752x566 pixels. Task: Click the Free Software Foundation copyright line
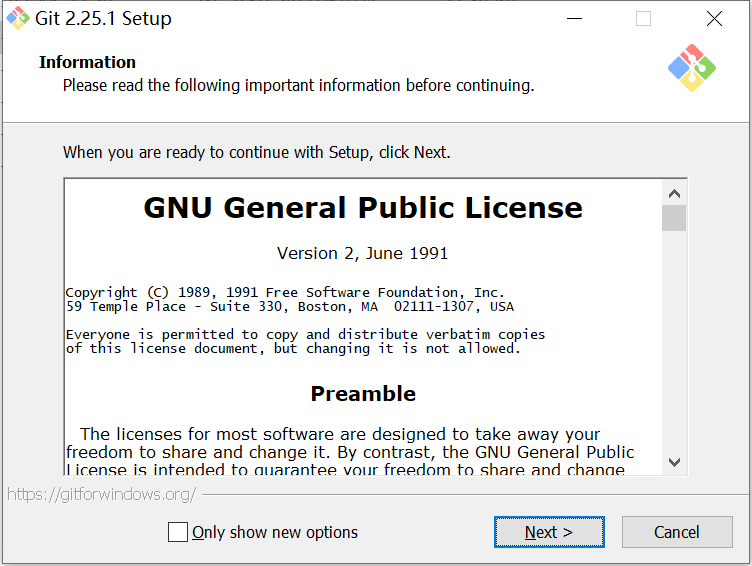point(285,292)
